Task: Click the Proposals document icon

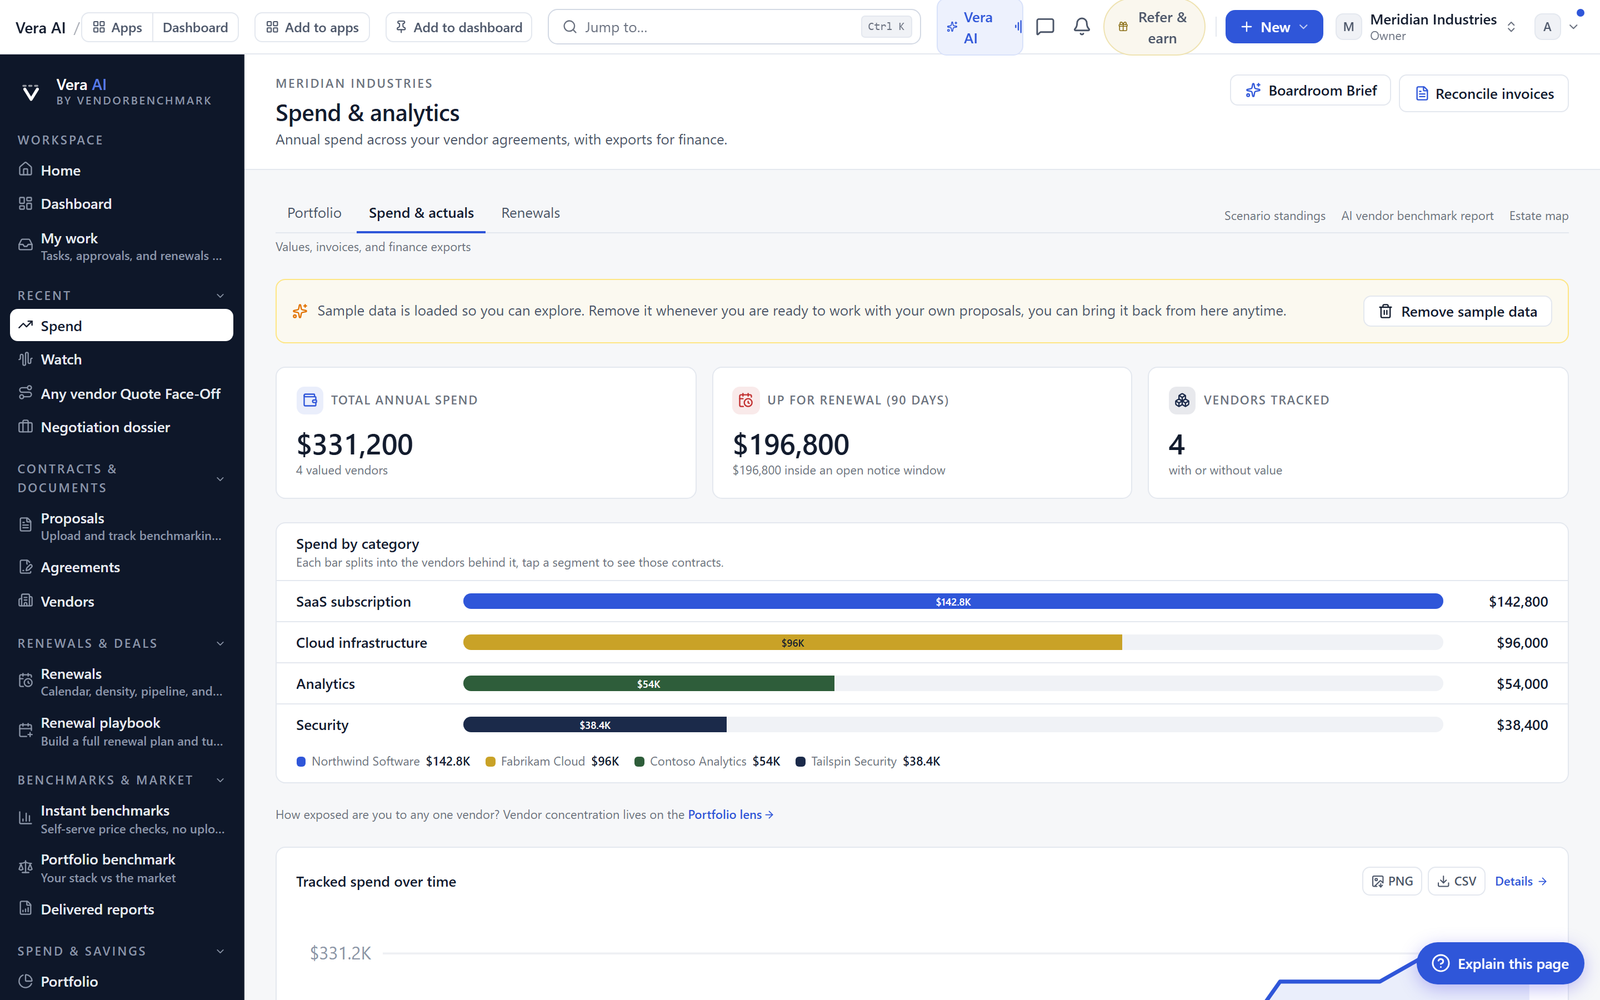Action: point(26,525)
